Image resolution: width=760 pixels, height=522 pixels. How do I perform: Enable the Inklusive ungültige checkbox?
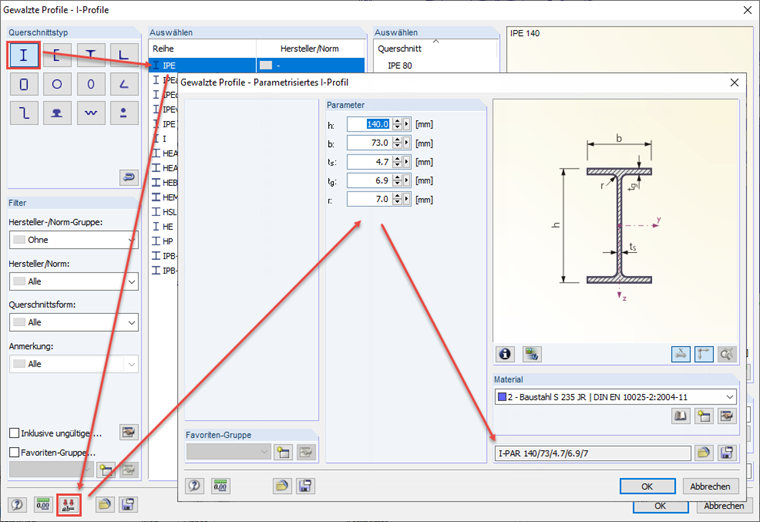coord(15,433)
